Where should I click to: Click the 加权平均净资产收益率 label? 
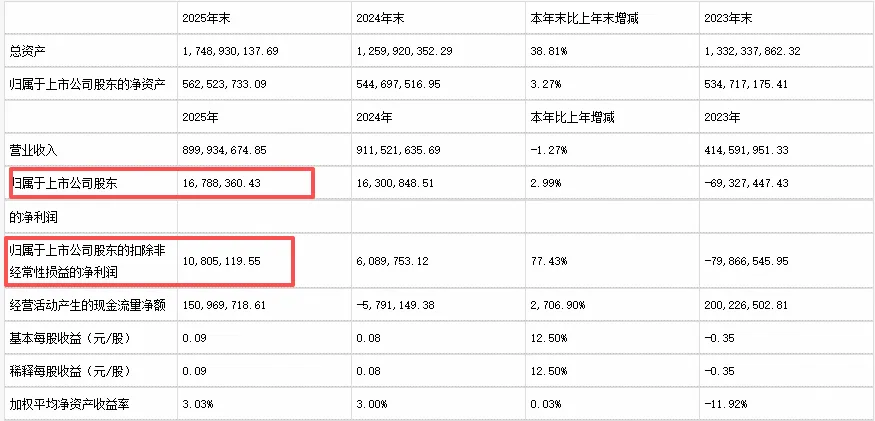(x=70, y=404)
